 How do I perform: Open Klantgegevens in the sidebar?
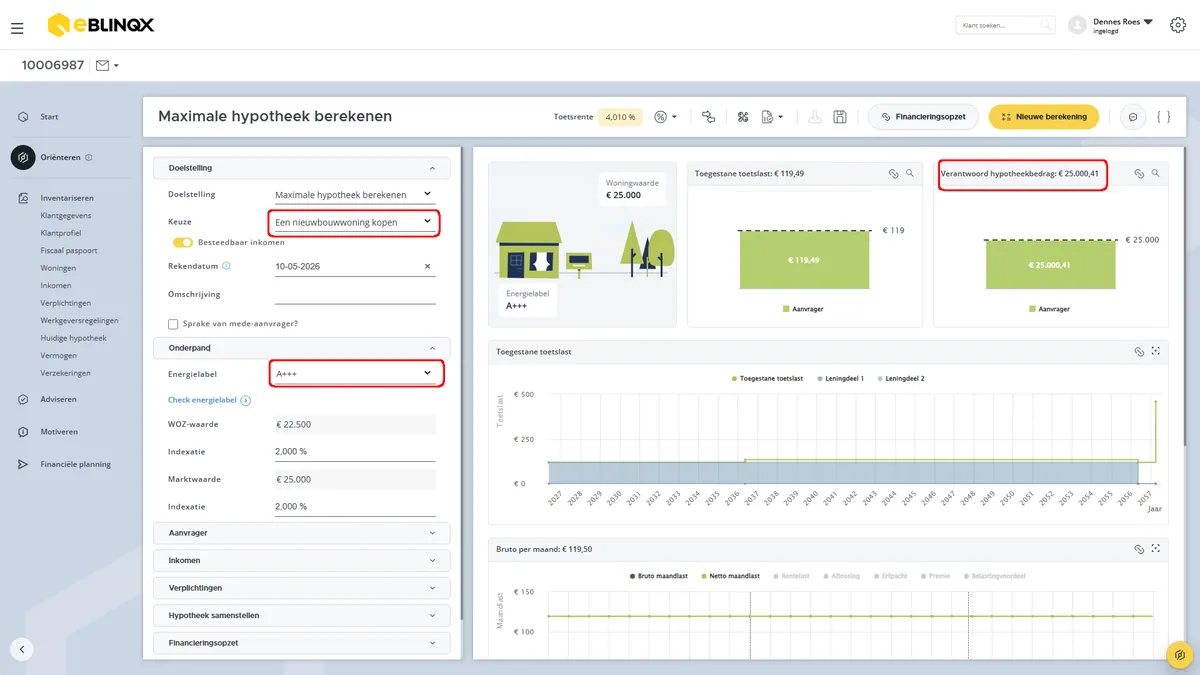tap(66, 215)
